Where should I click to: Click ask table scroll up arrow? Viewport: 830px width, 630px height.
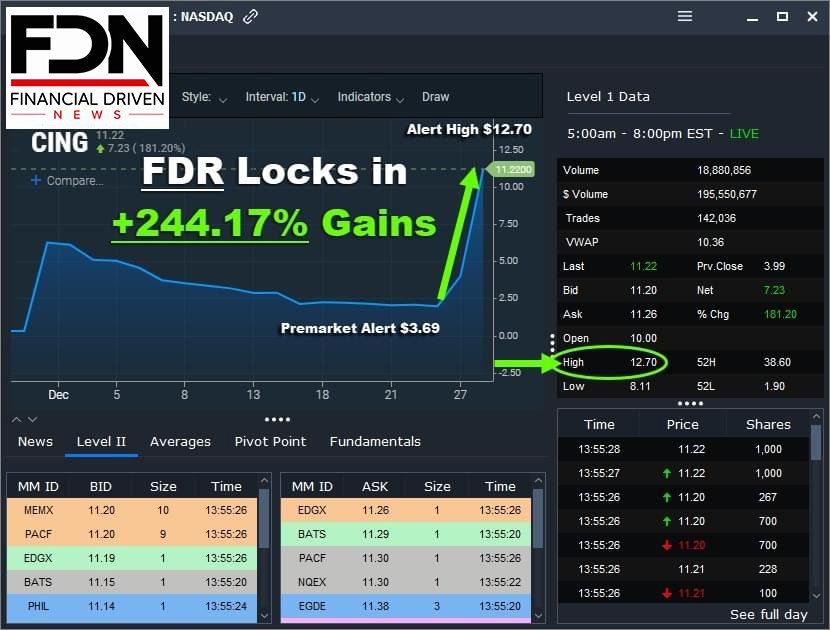[538, 480]
